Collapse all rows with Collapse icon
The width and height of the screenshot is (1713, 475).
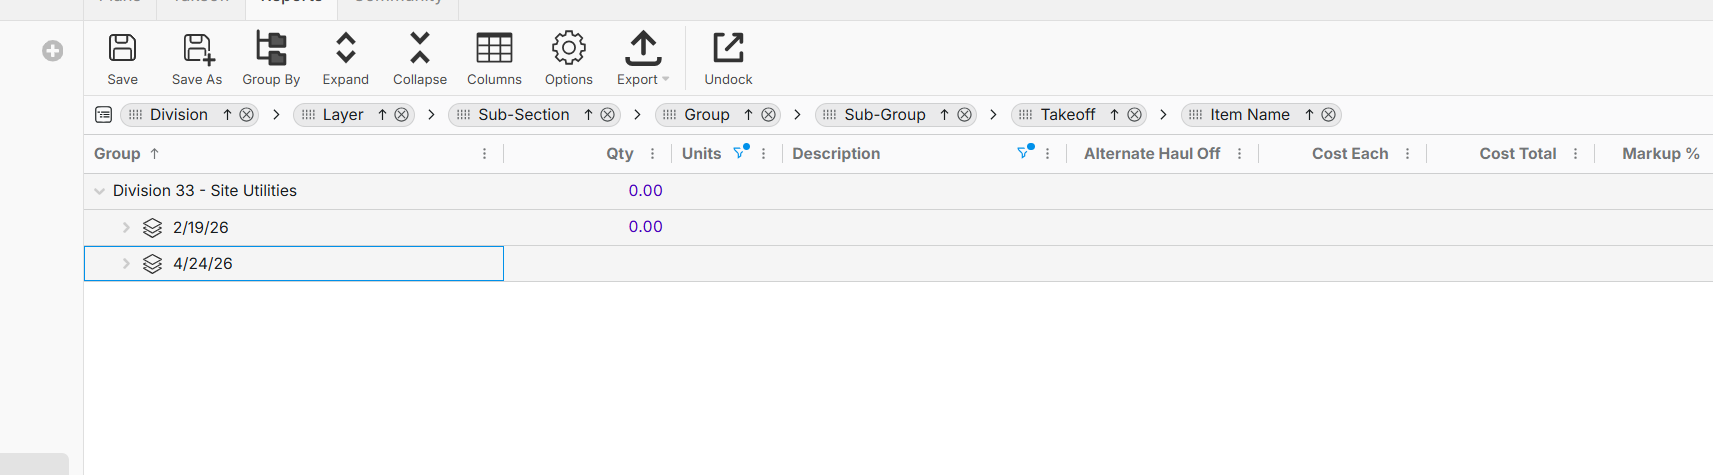click(x=420, y=48)
